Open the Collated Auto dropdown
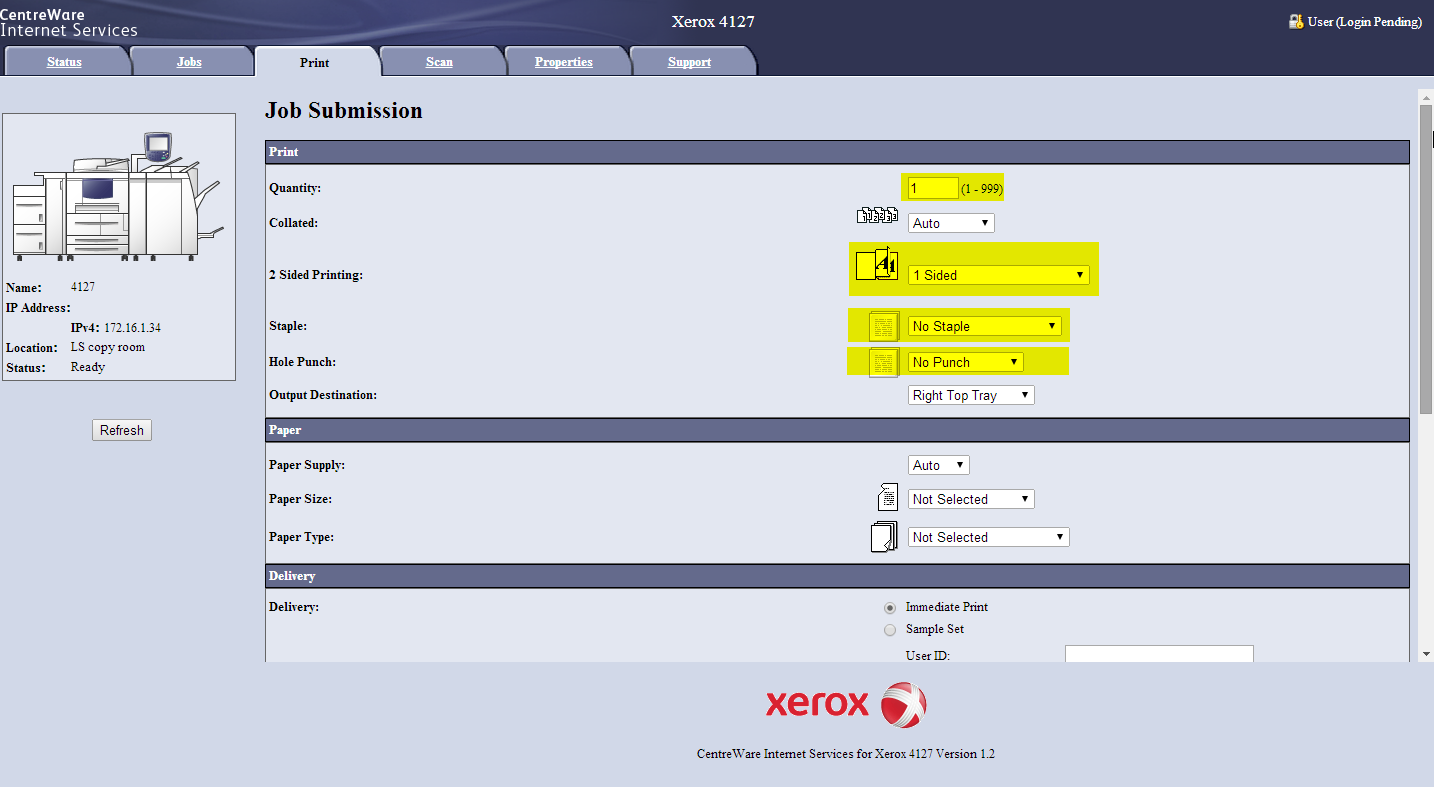 pyautogui.click(x=951, y=223)
